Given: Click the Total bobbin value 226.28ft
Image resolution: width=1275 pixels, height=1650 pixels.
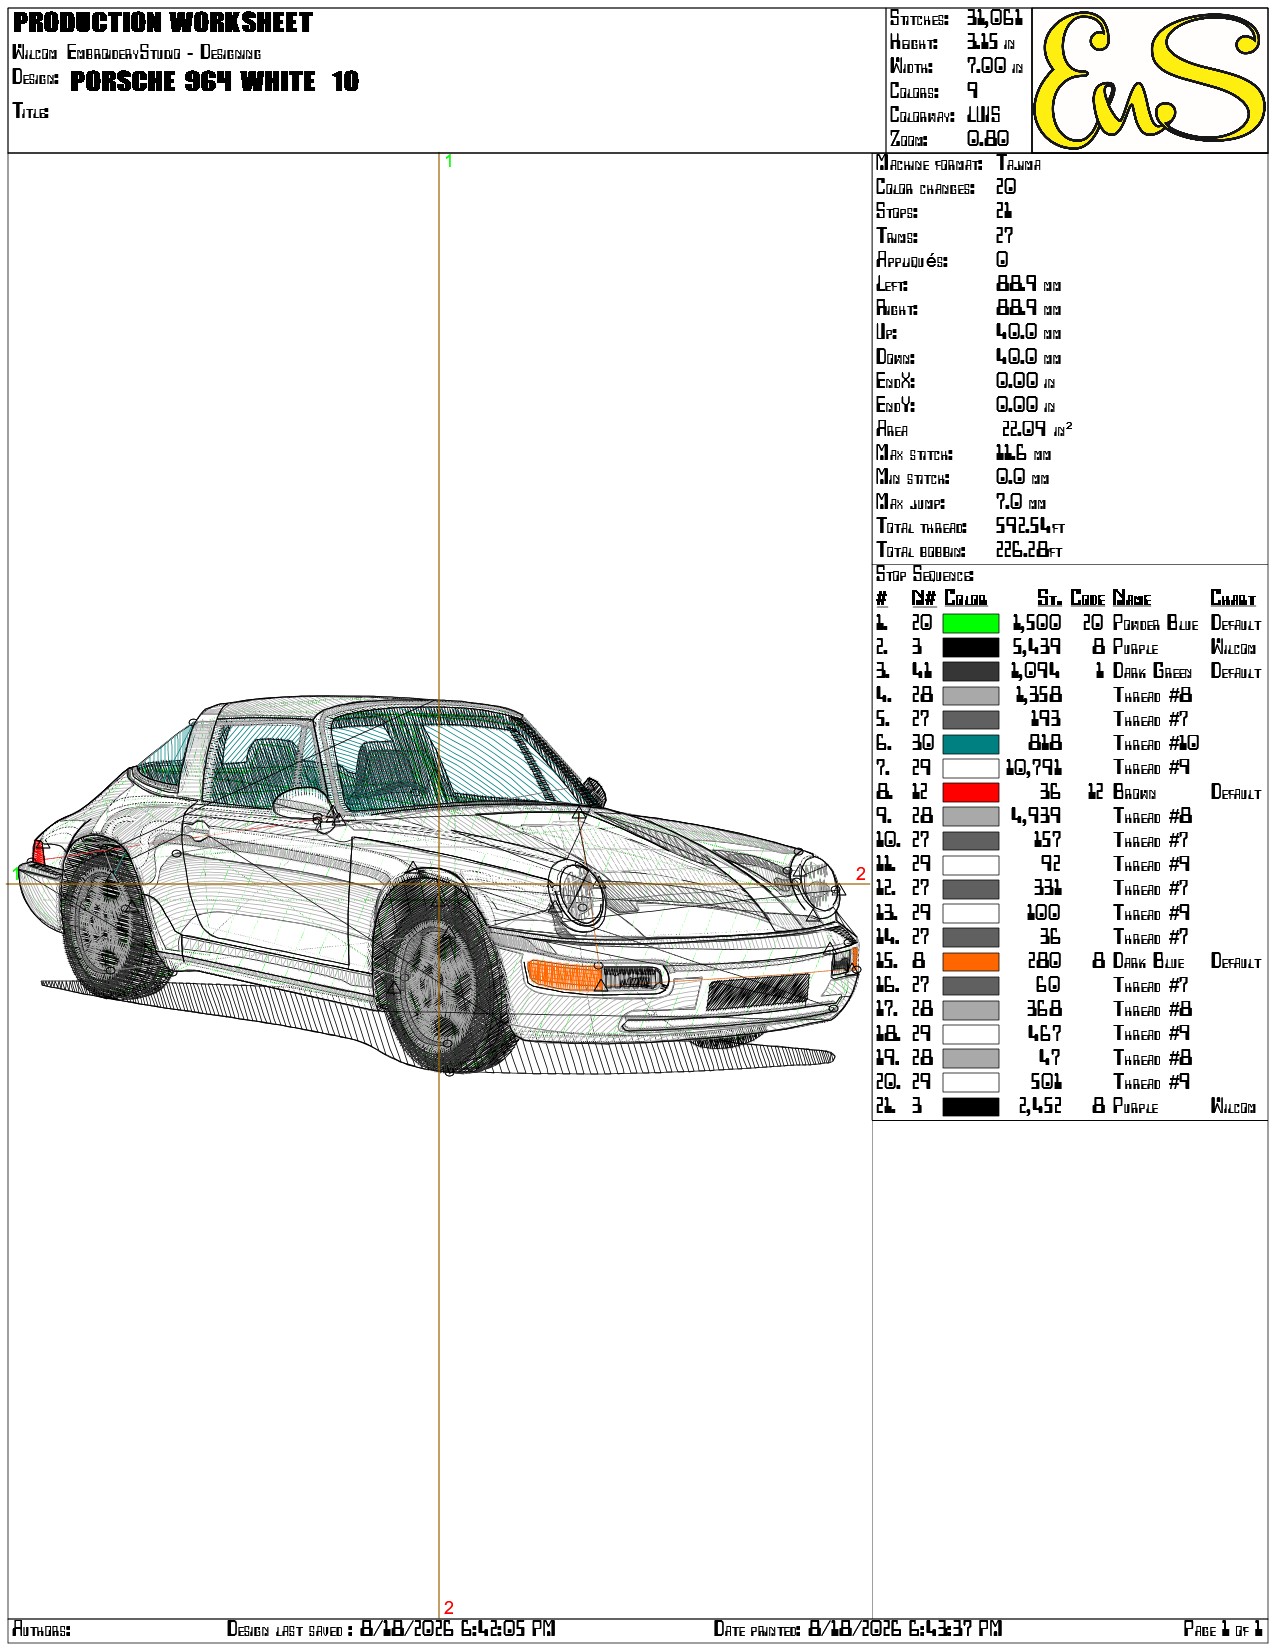Looking at the screenshot, I should click(x=1029, y=550).
